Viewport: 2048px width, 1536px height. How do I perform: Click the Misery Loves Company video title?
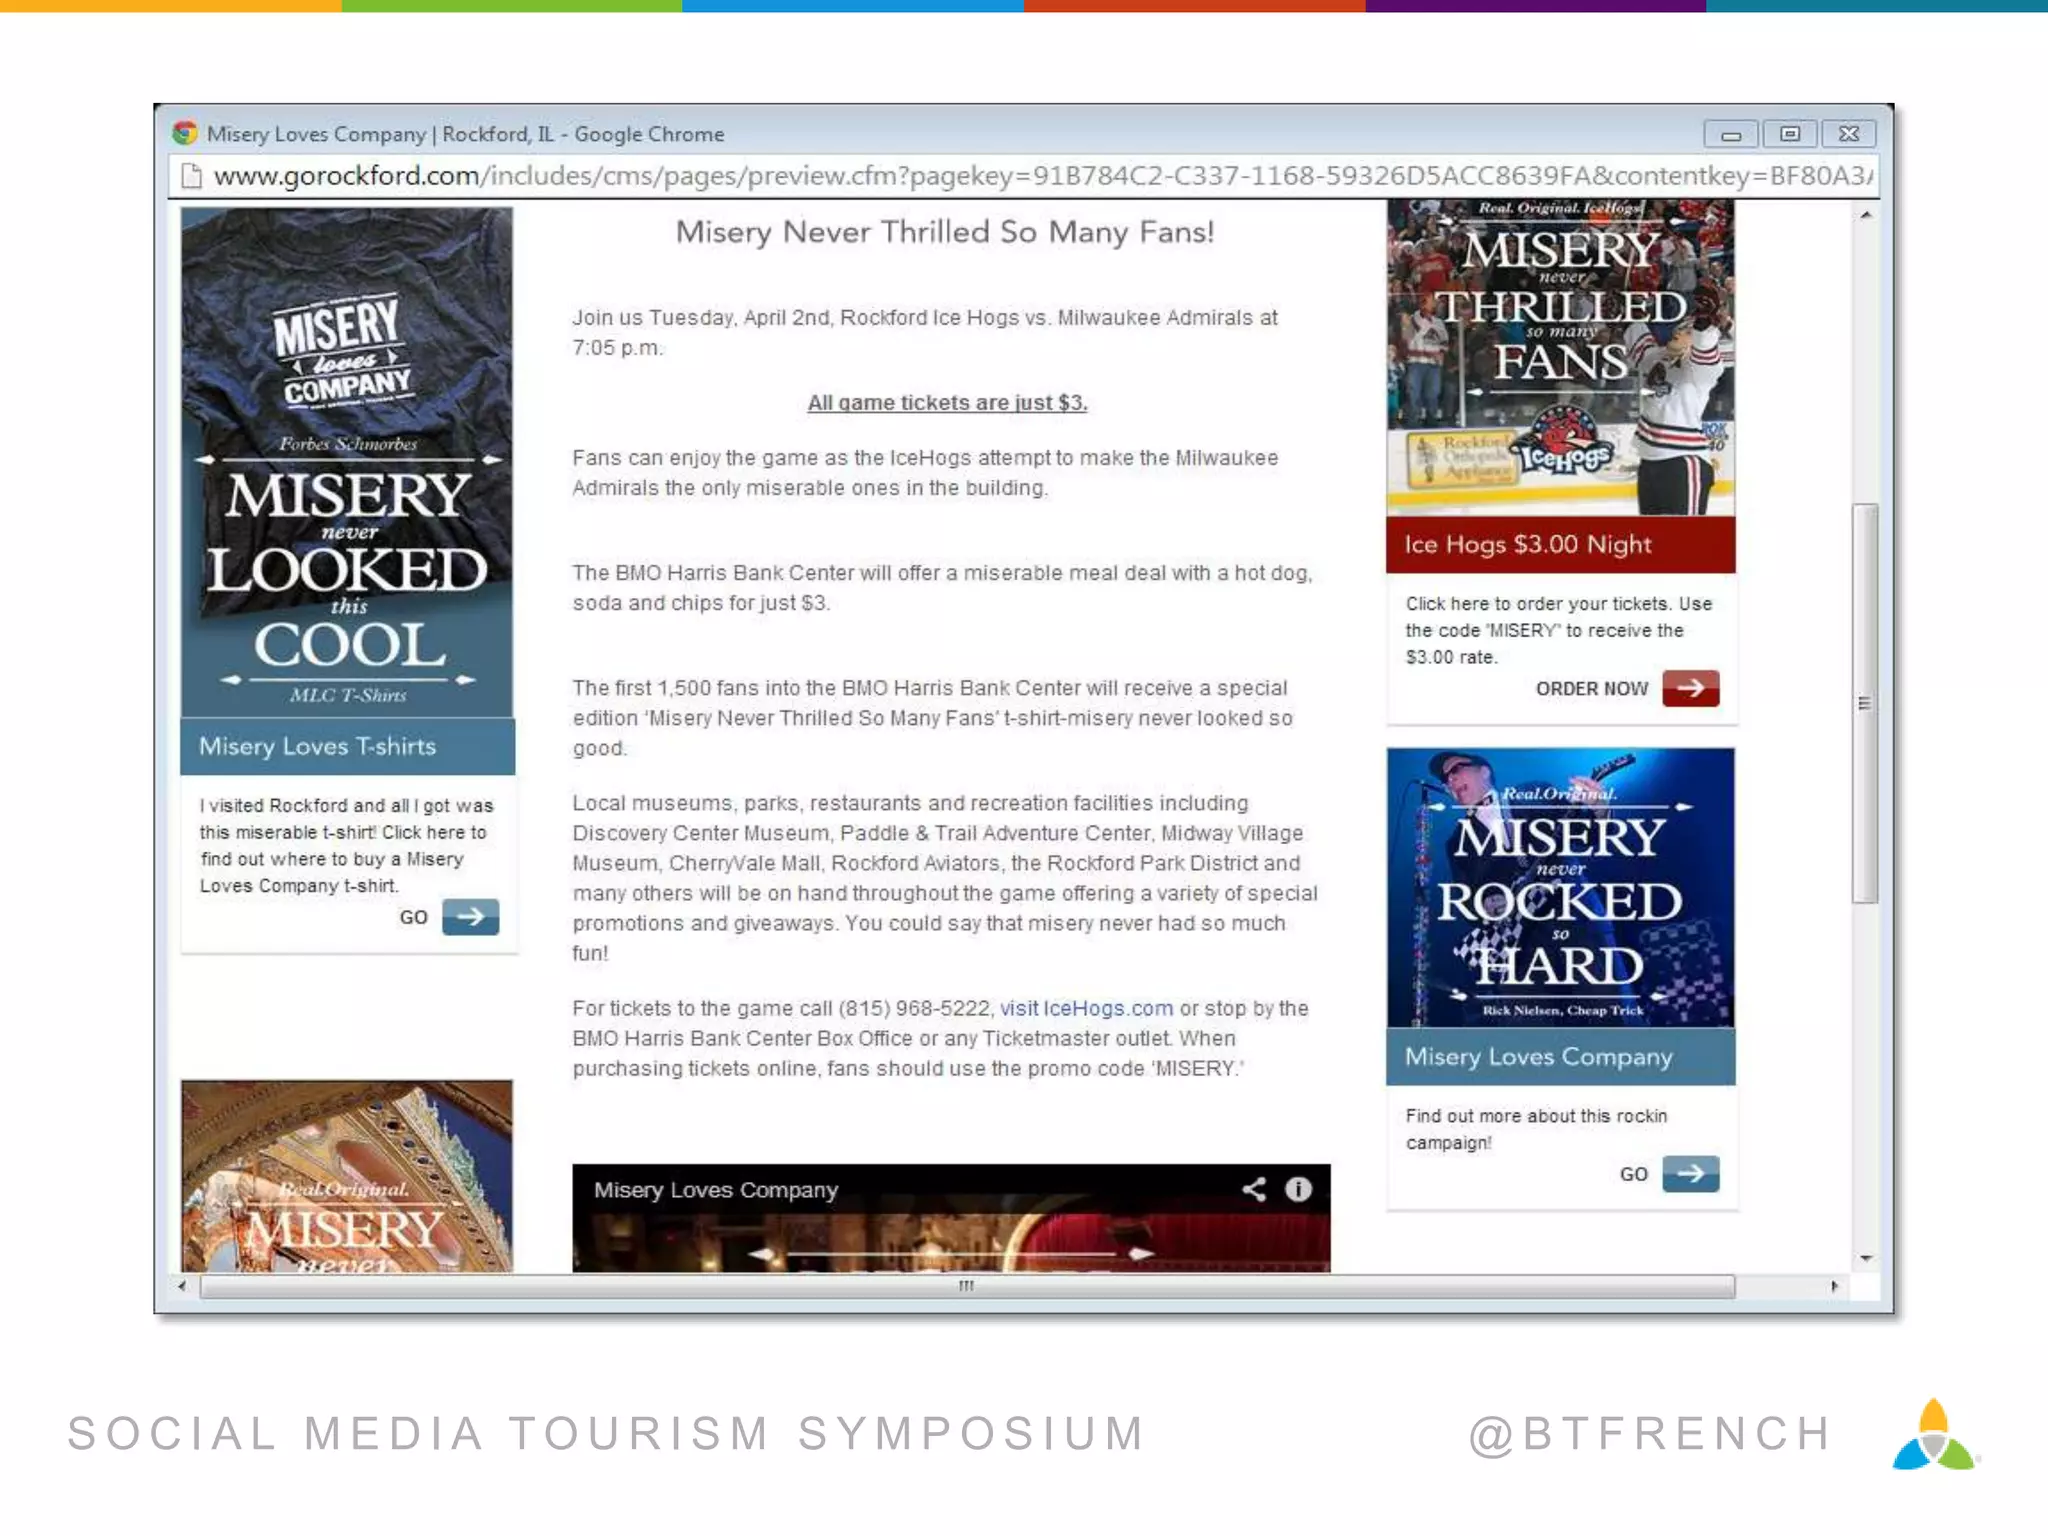(x=716, y=1190)
